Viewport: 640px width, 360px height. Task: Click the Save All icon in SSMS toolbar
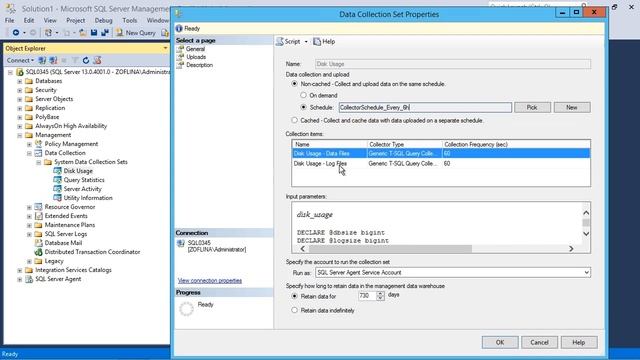[105, 33]
